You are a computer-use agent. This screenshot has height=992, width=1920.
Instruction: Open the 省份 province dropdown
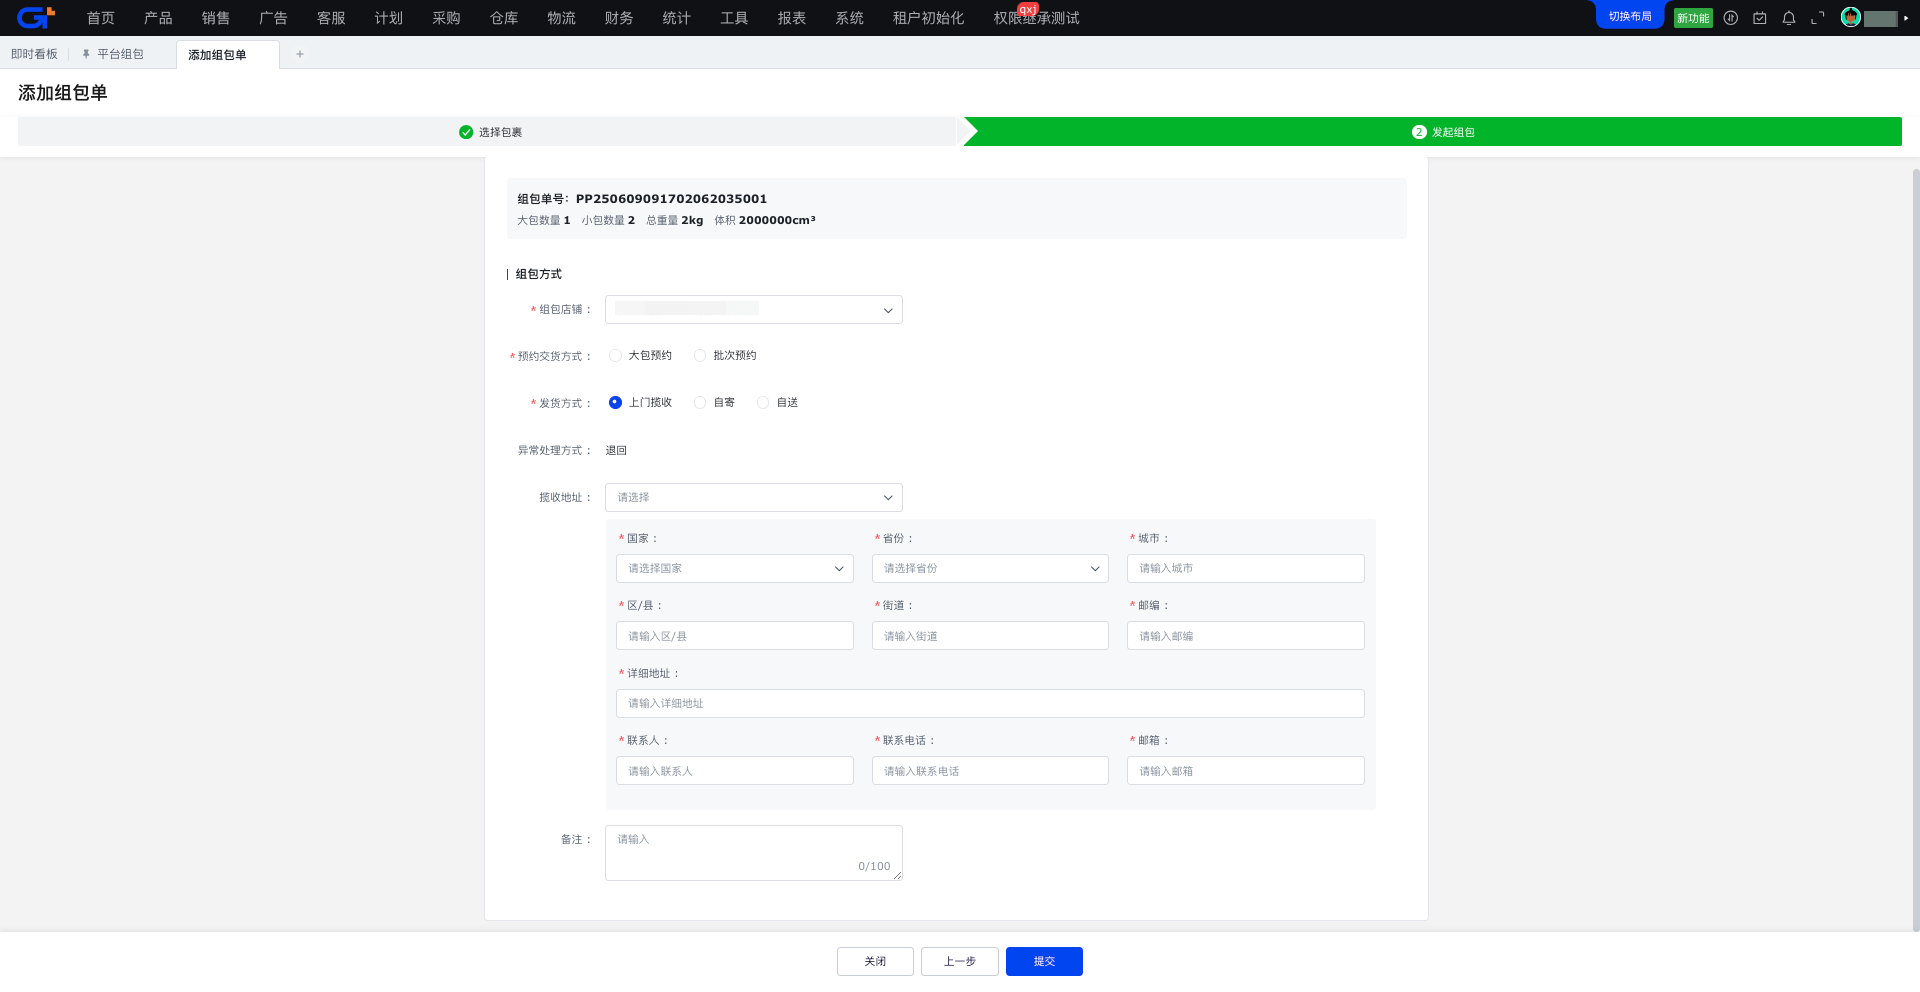(x=990, y=569)
